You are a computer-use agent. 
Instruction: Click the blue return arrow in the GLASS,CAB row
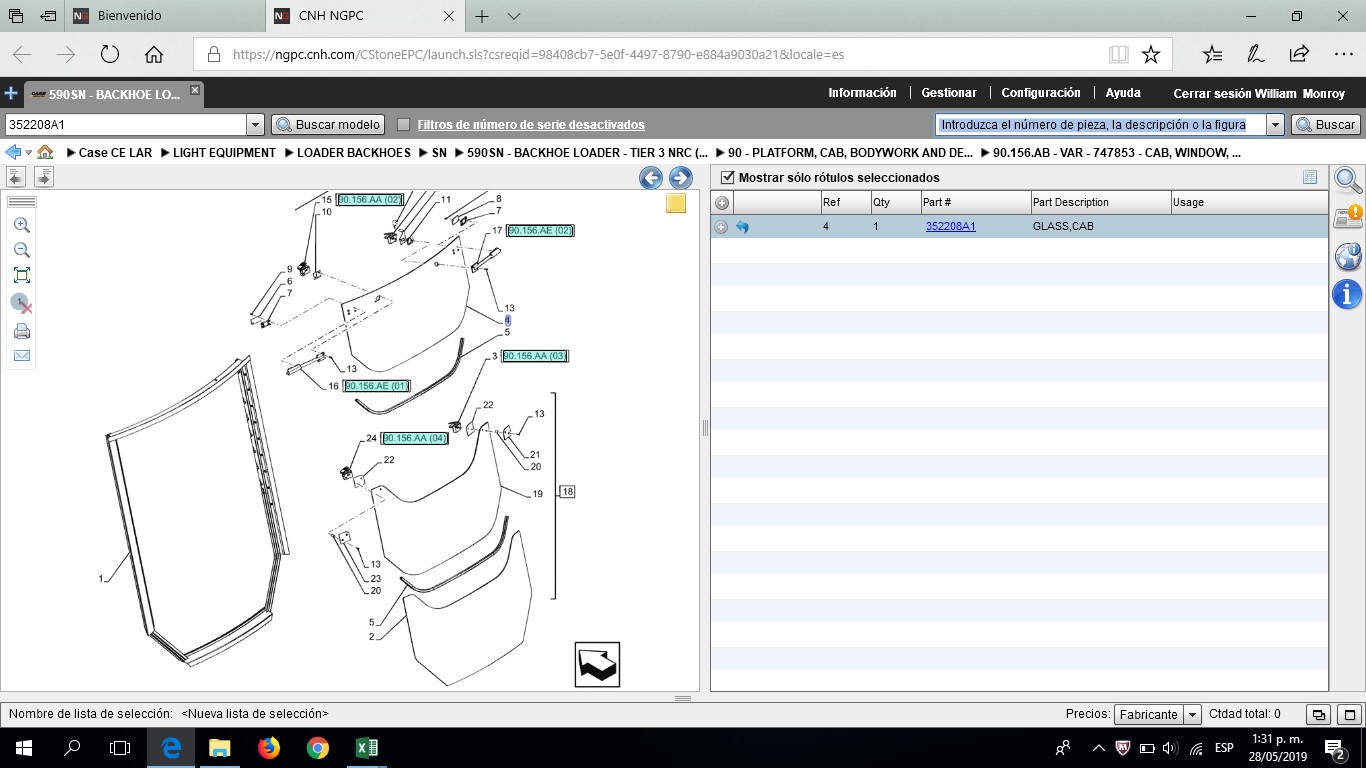742,227
